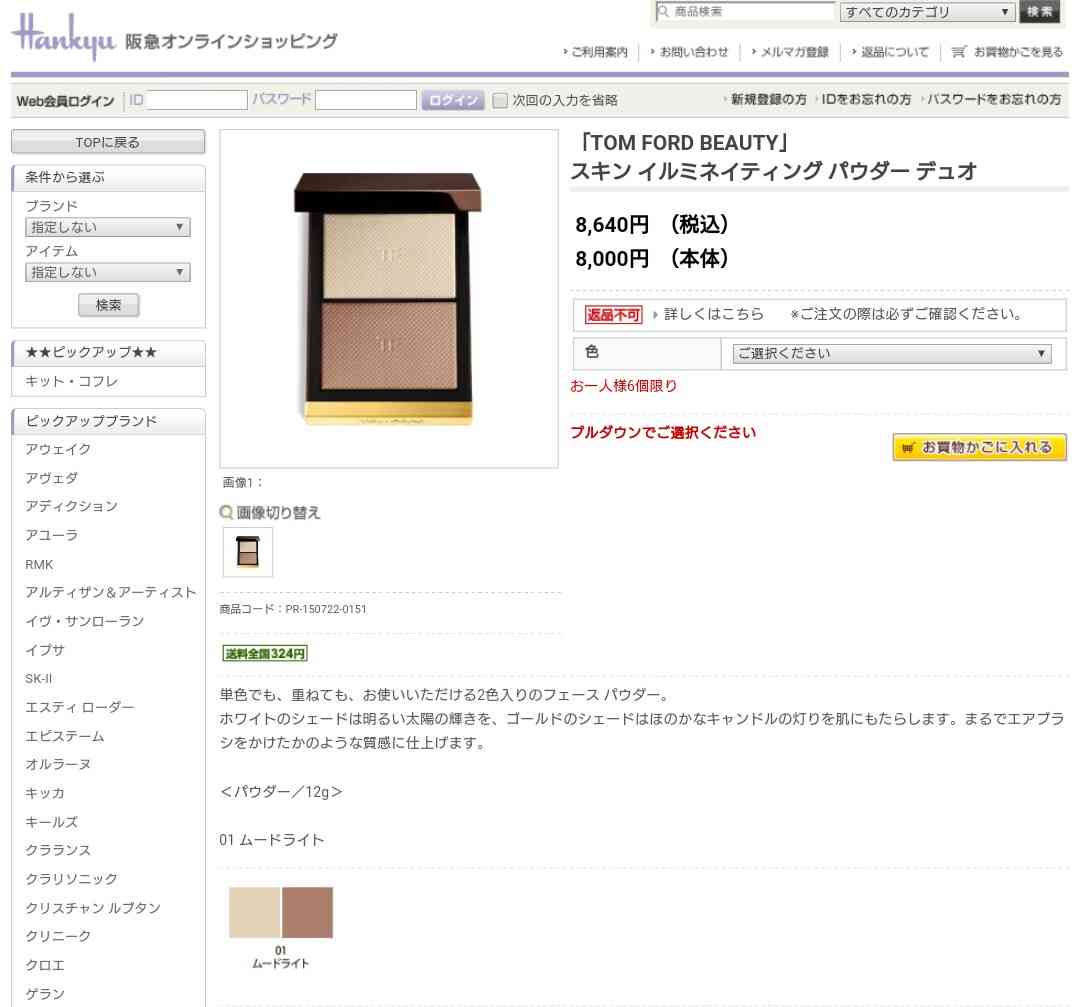Open the 色 ご選択ください dropdown
The height and width of the screenshot is (1007, 1080).
coord(892,353)
